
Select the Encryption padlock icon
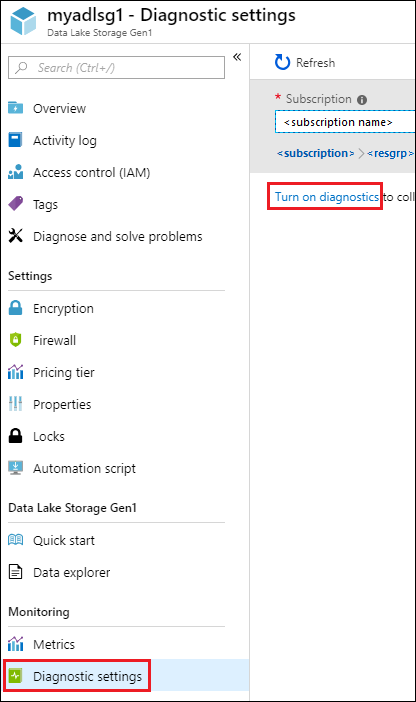click(16, 308)
